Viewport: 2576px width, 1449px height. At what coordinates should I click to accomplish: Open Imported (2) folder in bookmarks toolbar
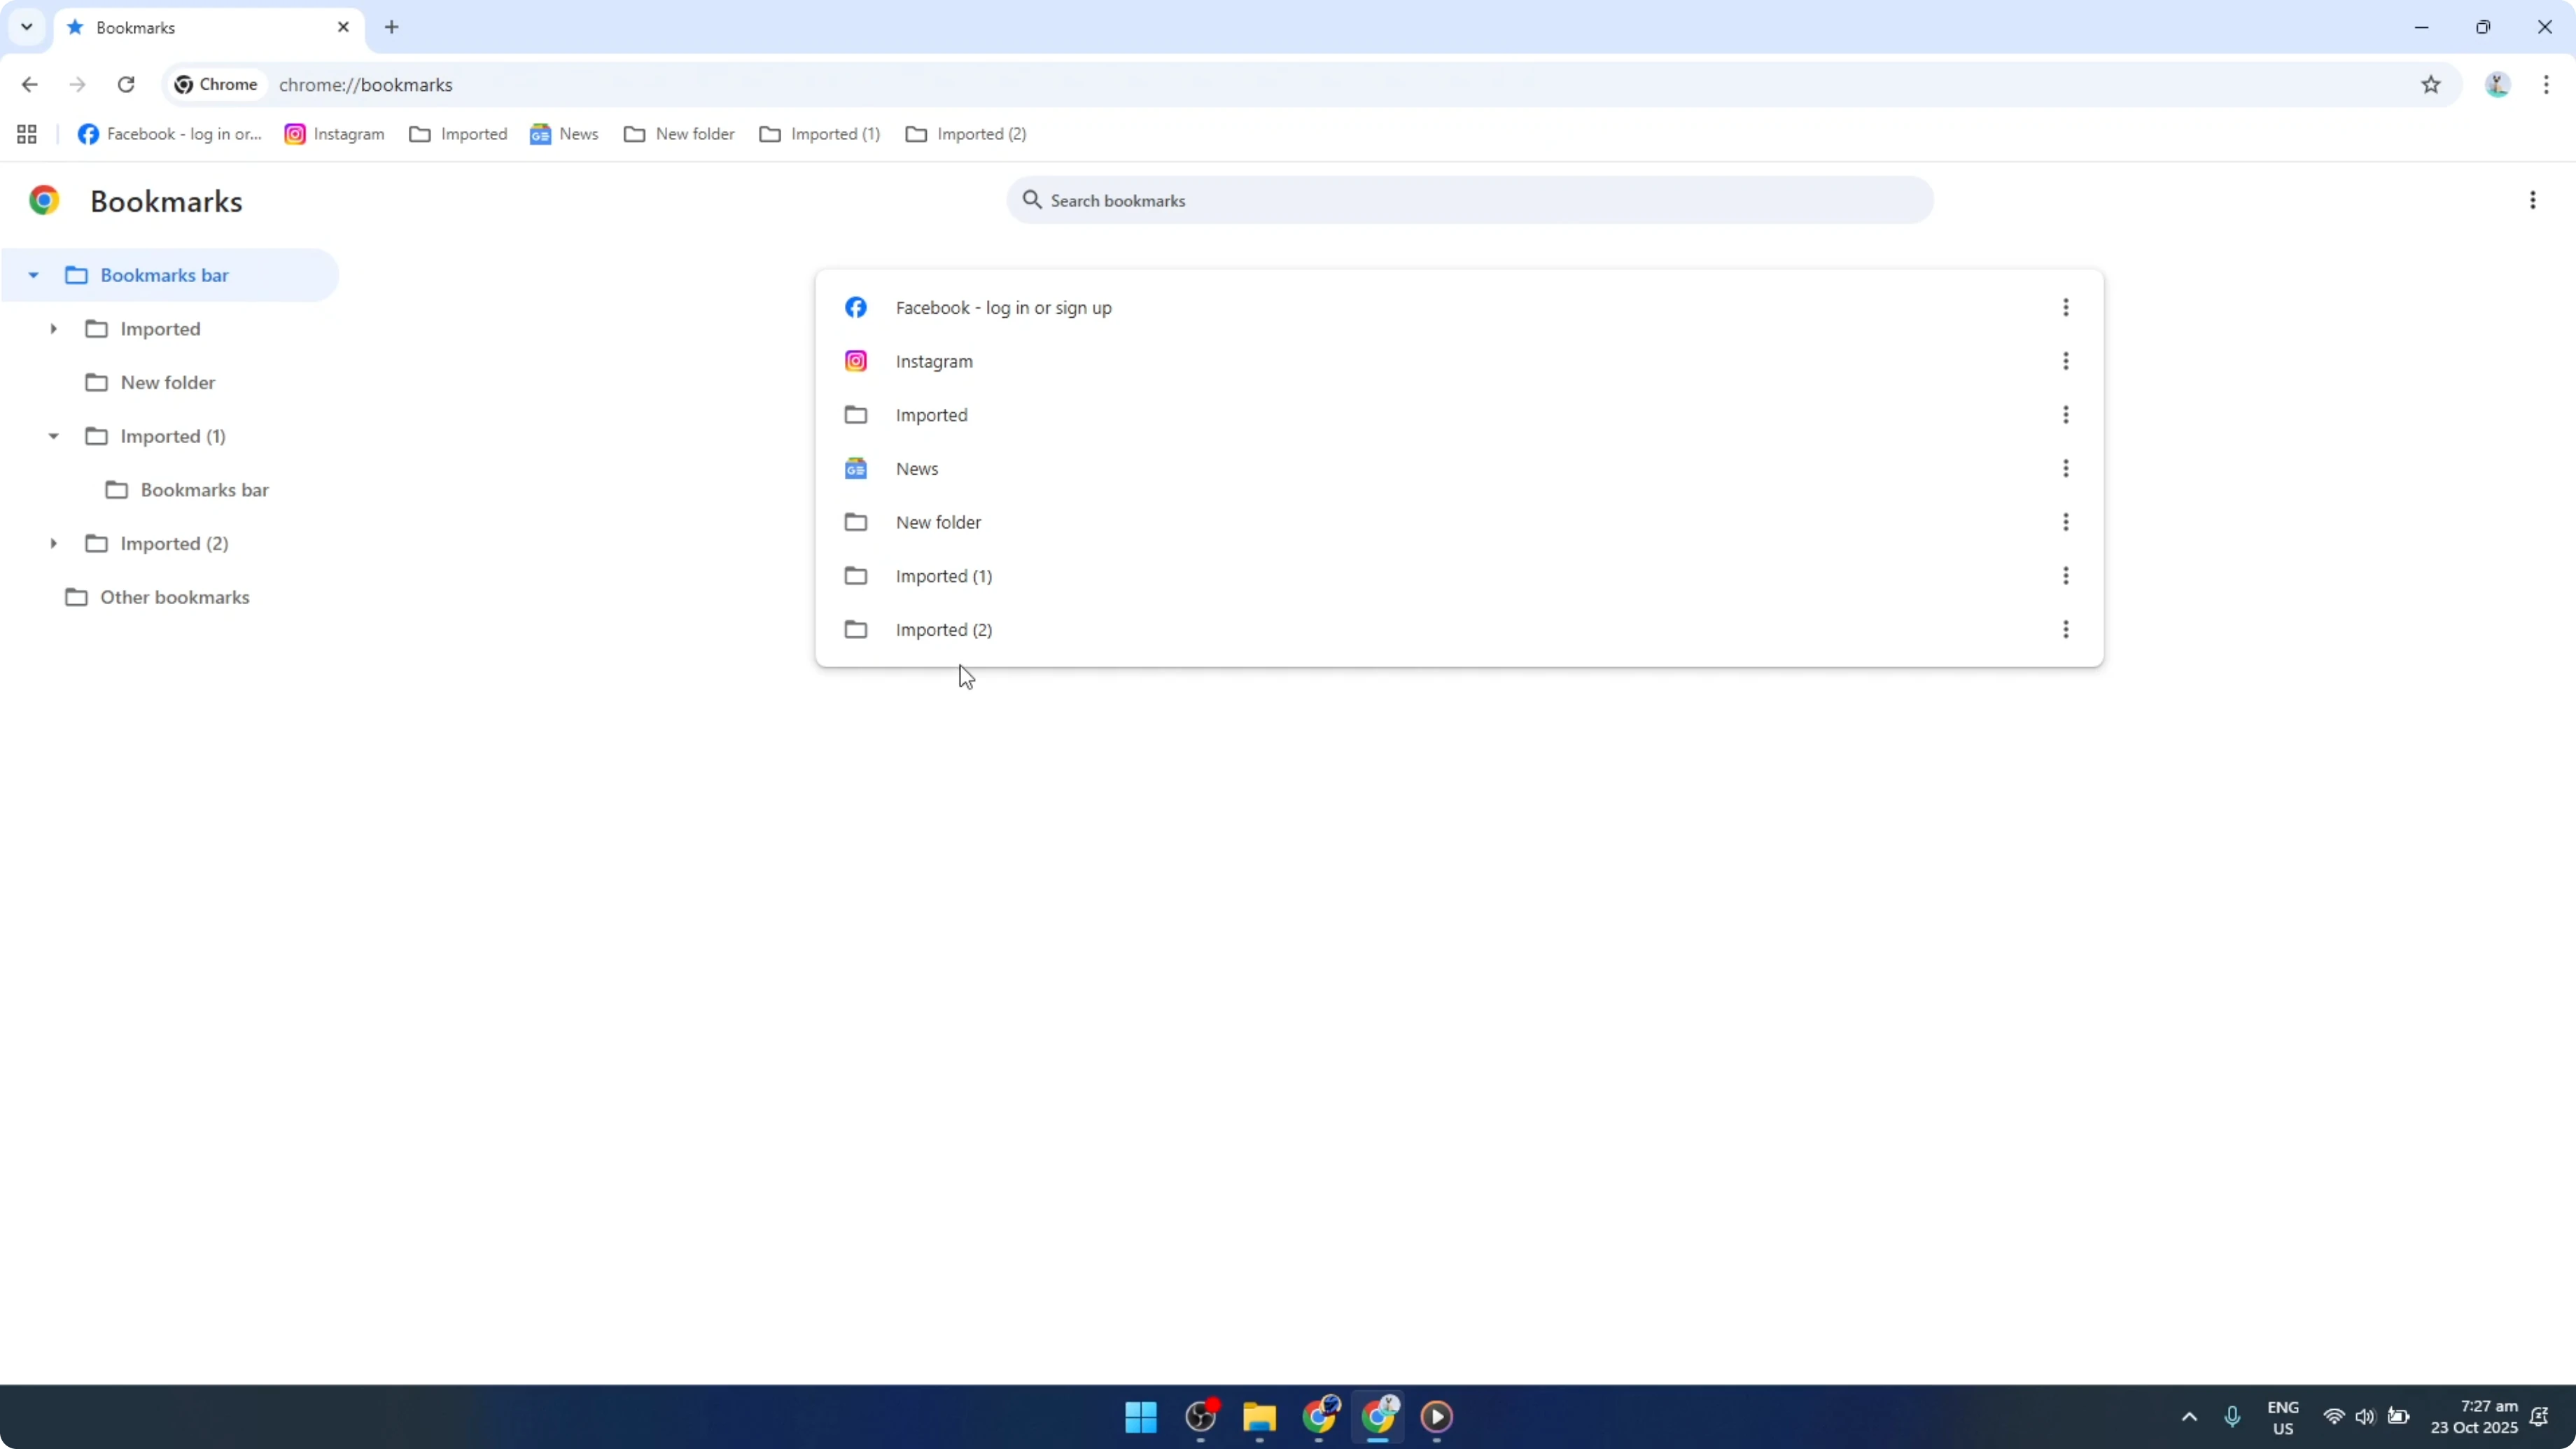967,134
